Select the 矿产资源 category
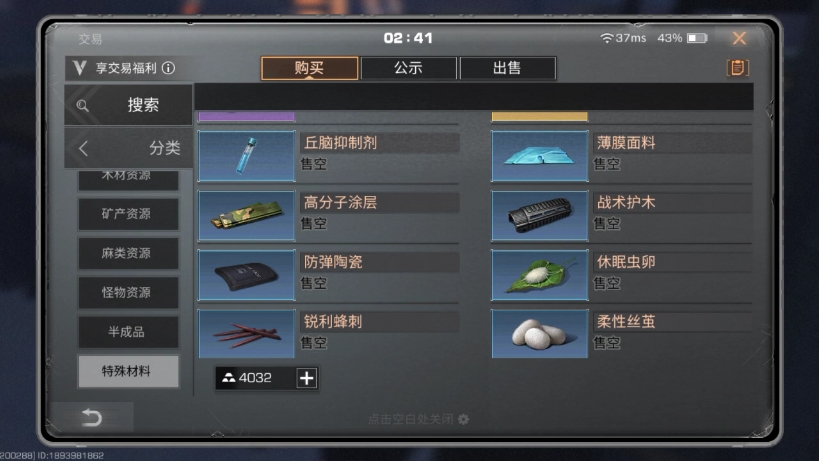This screenshot has width=819, height=461. [x=128, y=214]
